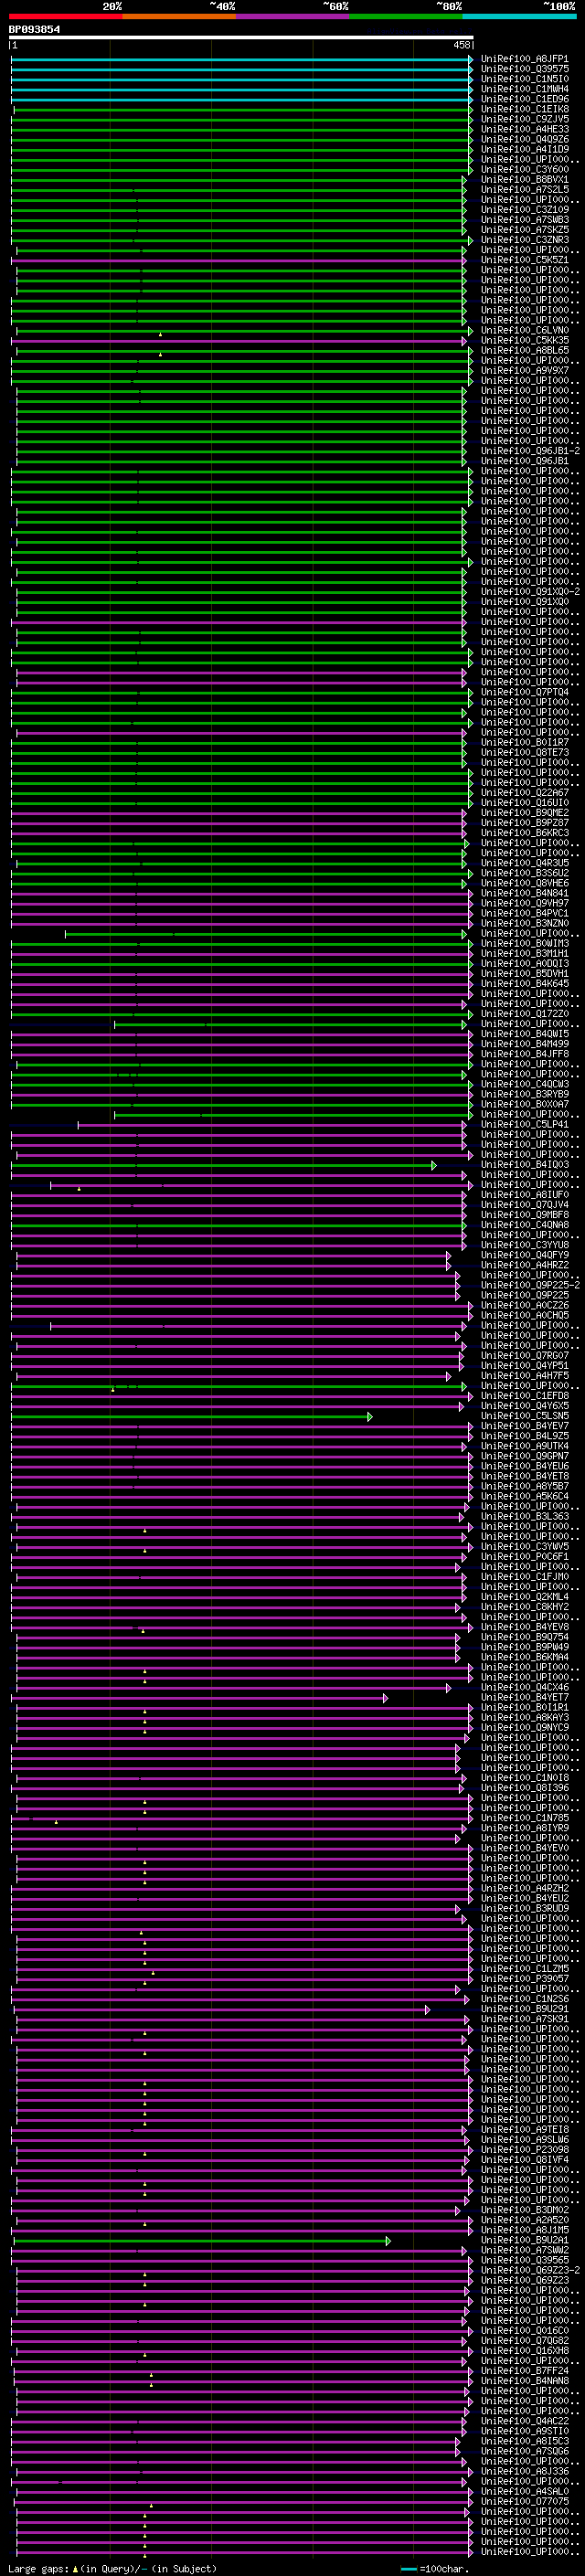Select the UniRef100_Q96JB1-2 label
This screenshot has width=585, height=2576.
tap(530, 451)
